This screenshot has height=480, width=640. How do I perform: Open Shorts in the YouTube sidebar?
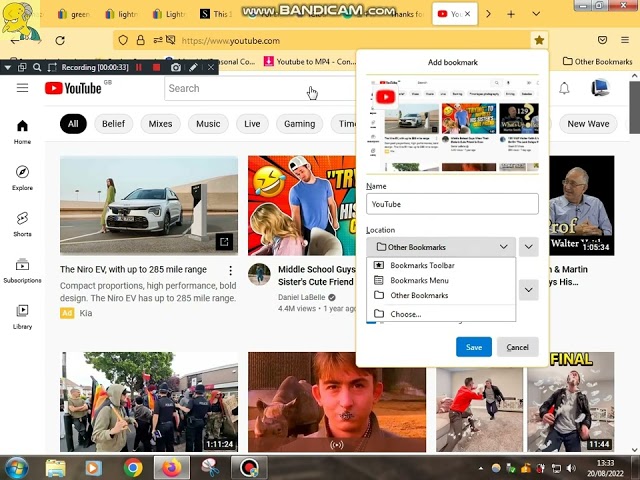pos(22,224)
